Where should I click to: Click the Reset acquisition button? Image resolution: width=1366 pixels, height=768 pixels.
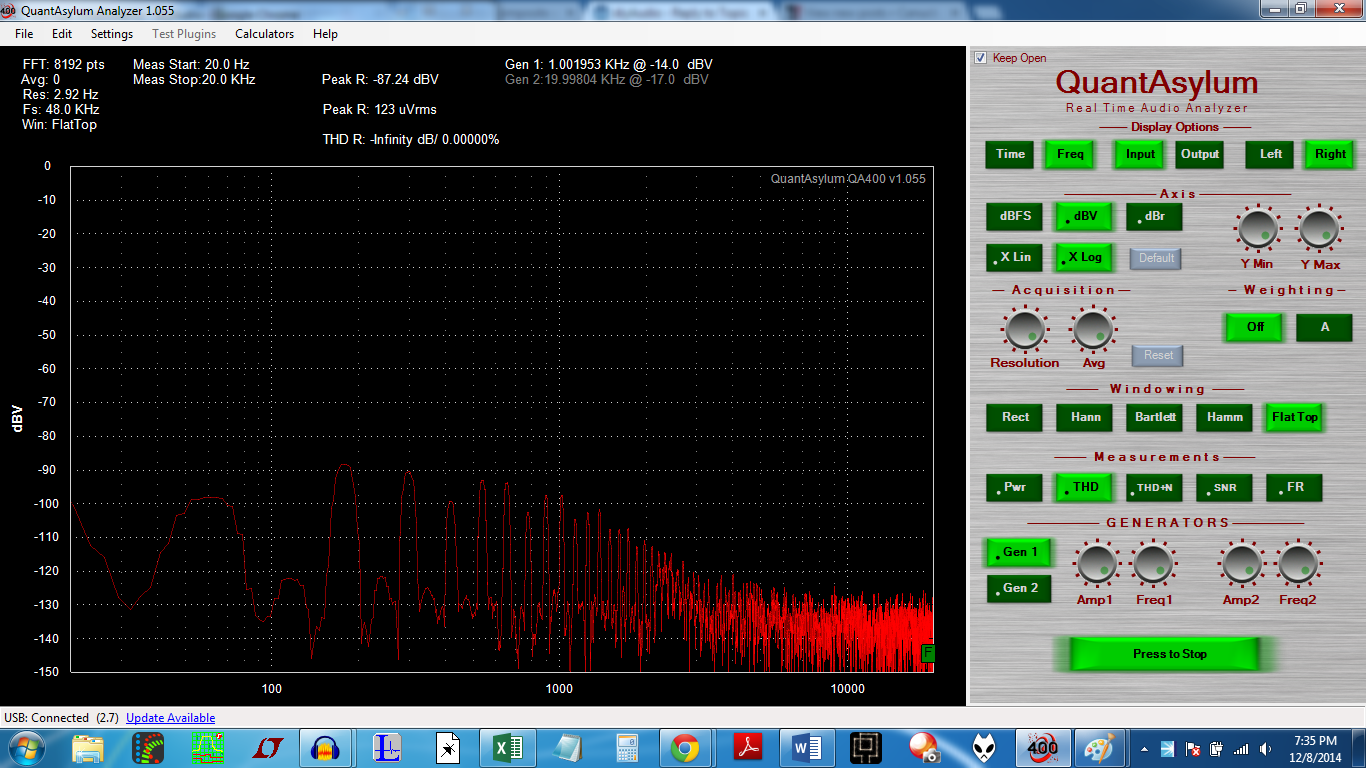1158,355
